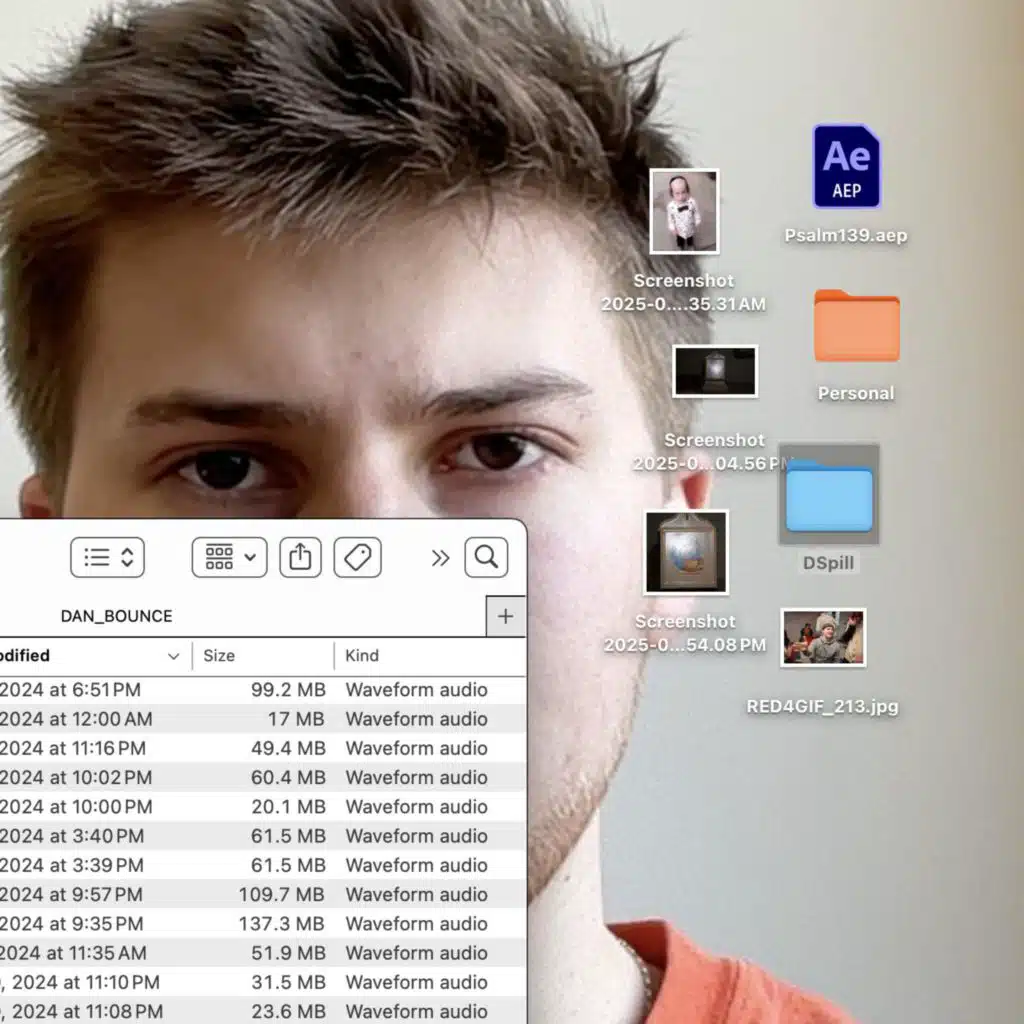The width and height of the screenshot is (1024, 1024).
Task: Add a new Finder tab with plus
Action: 505,616
